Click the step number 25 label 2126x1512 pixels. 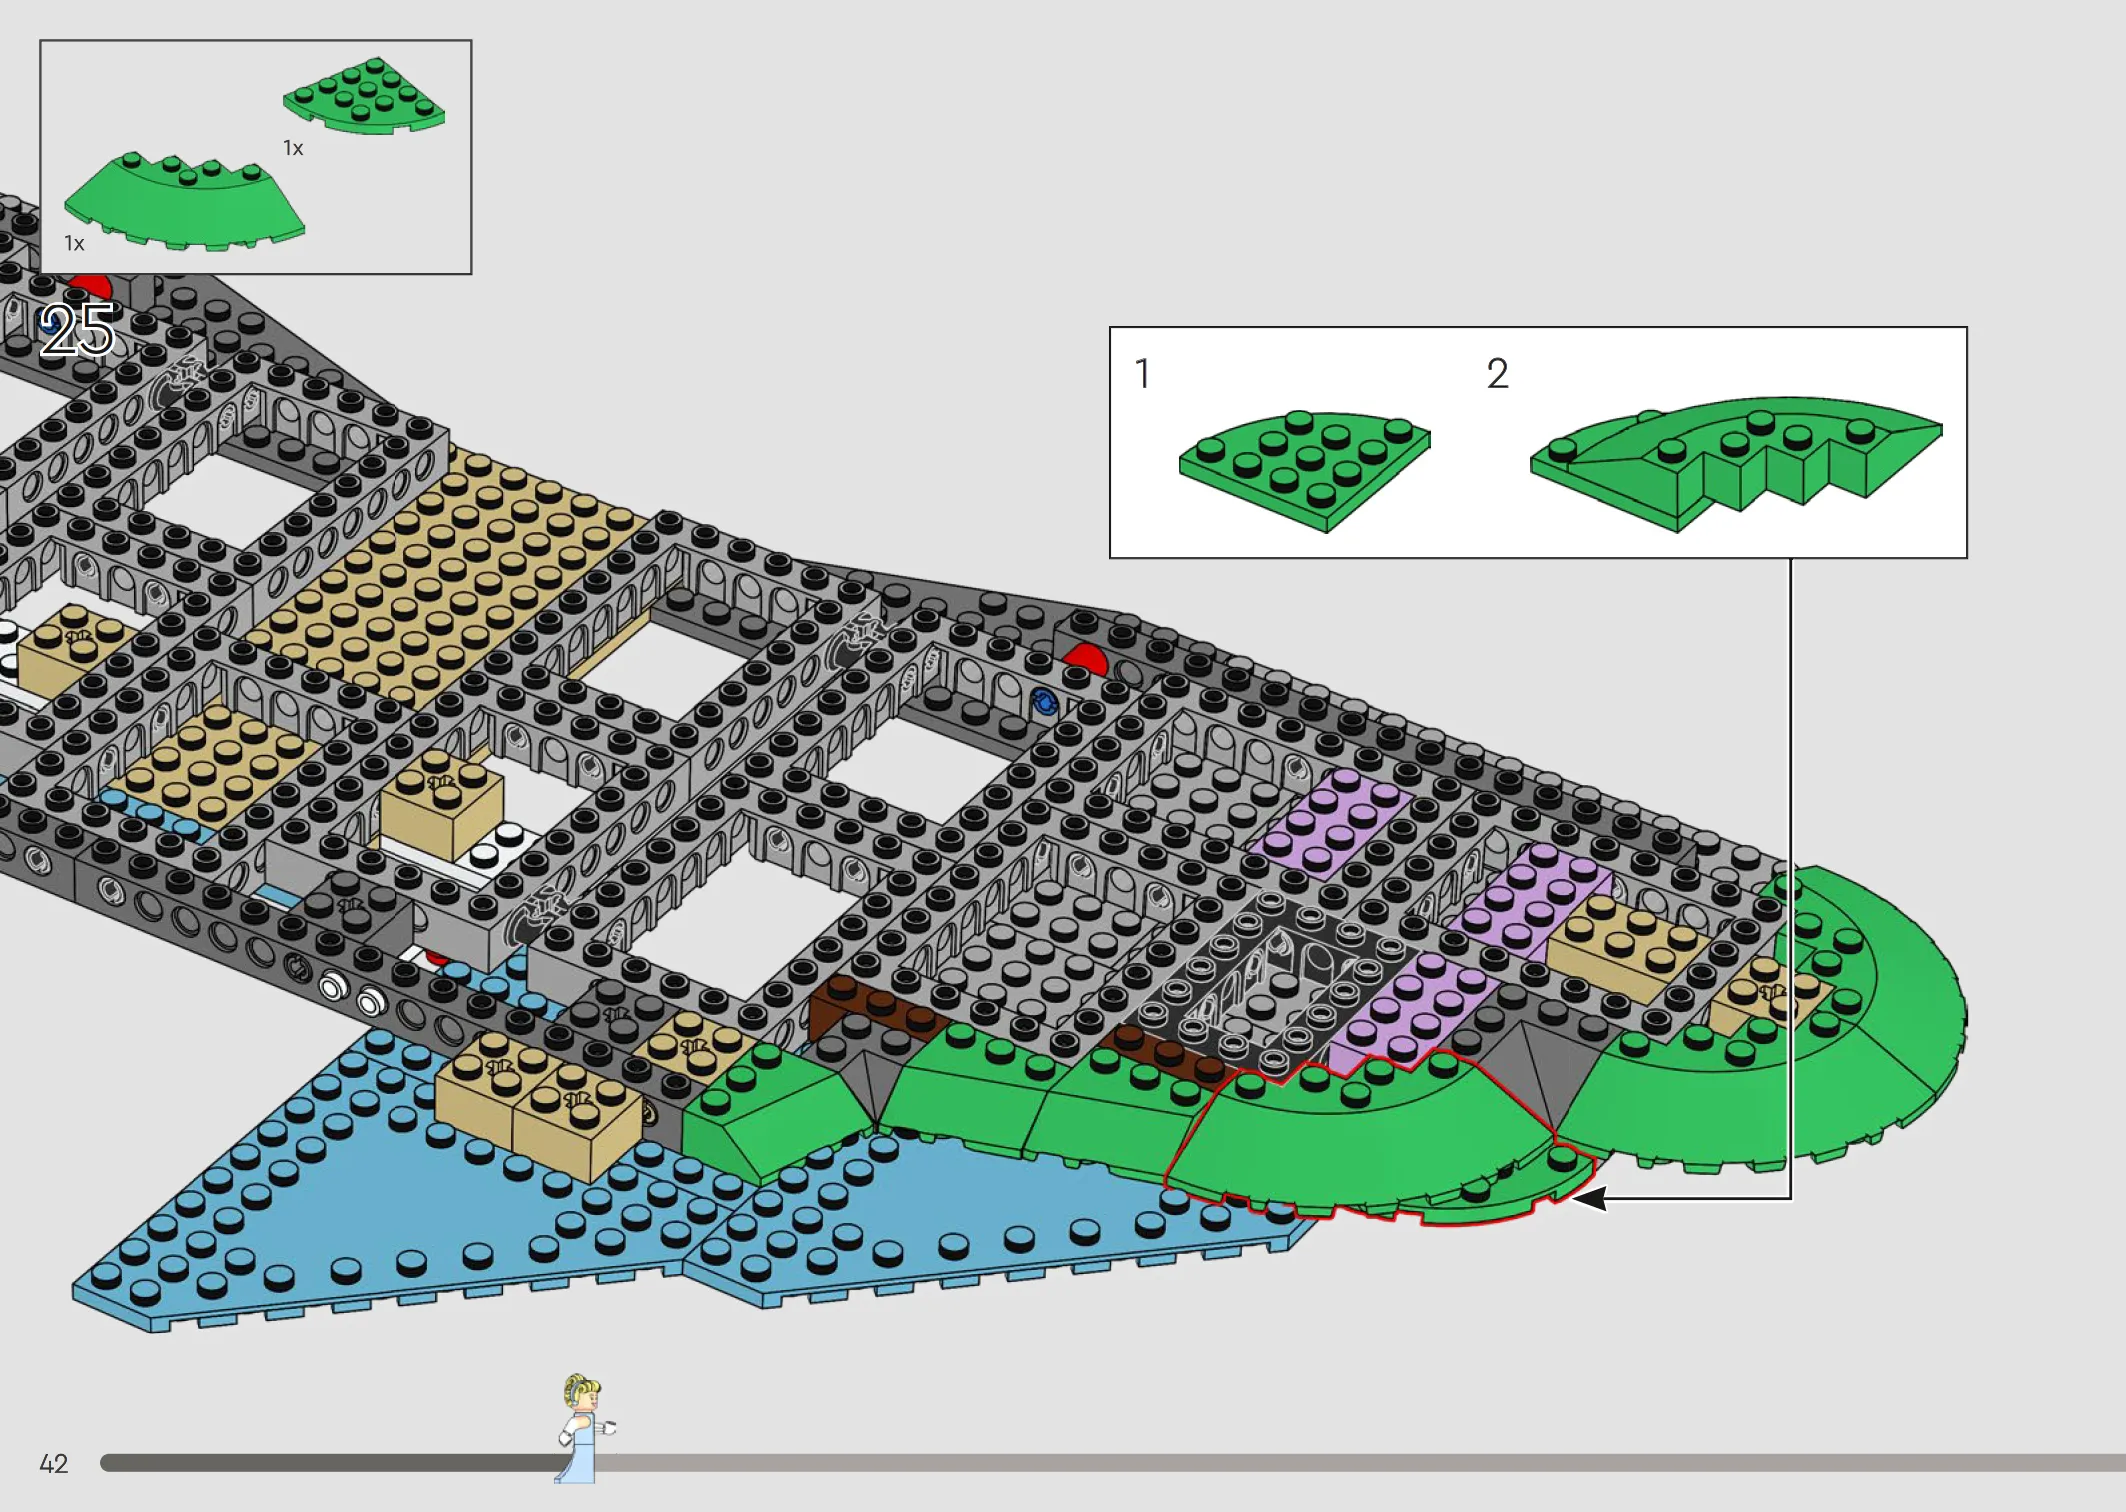coord(78,330)
